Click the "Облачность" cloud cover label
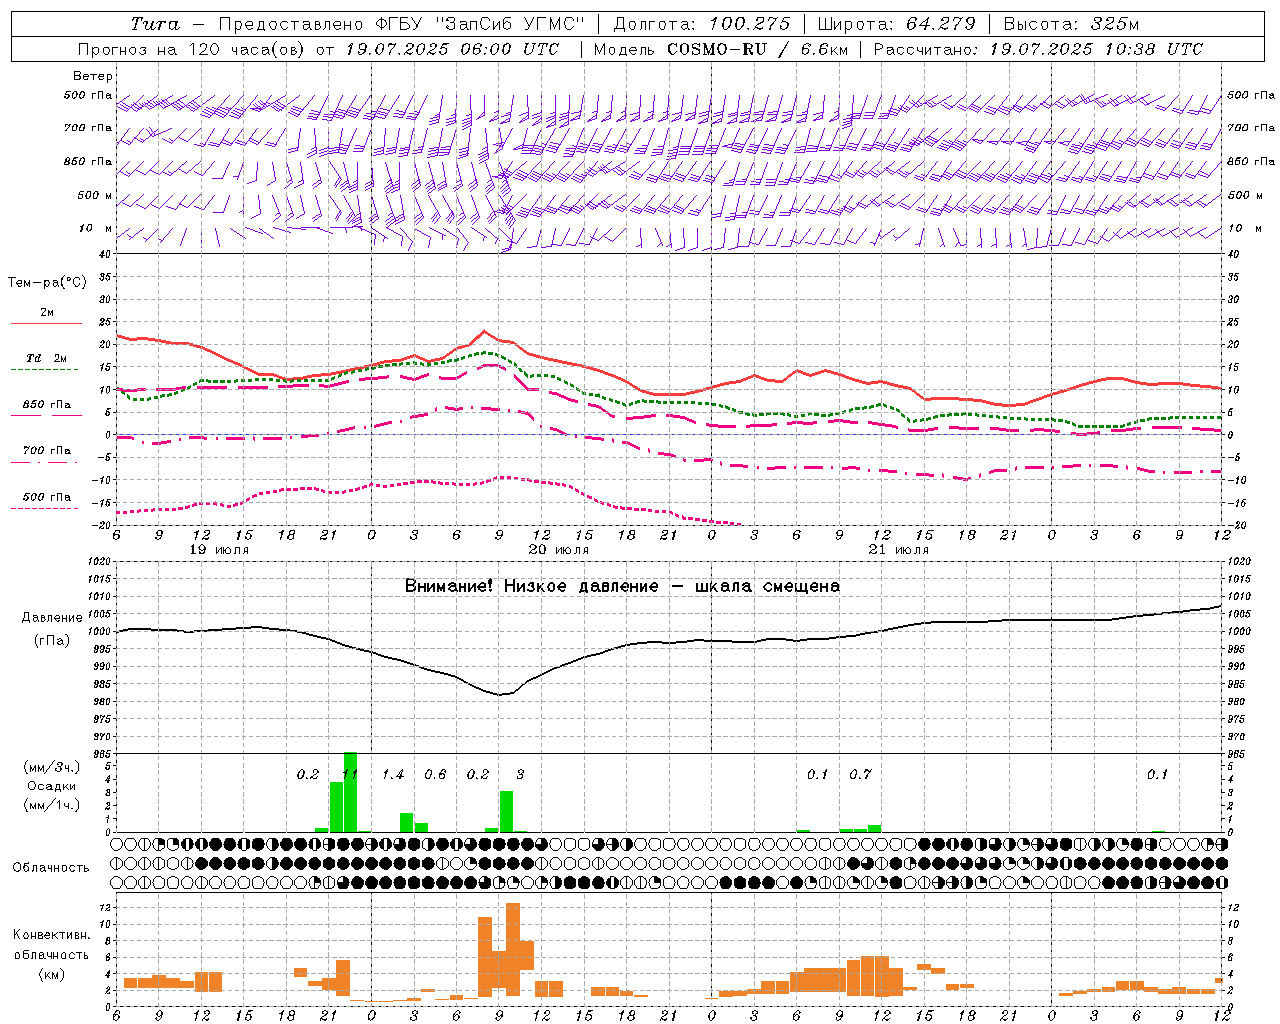This screenshot has height=1024, width=1280. click(51, 868)
